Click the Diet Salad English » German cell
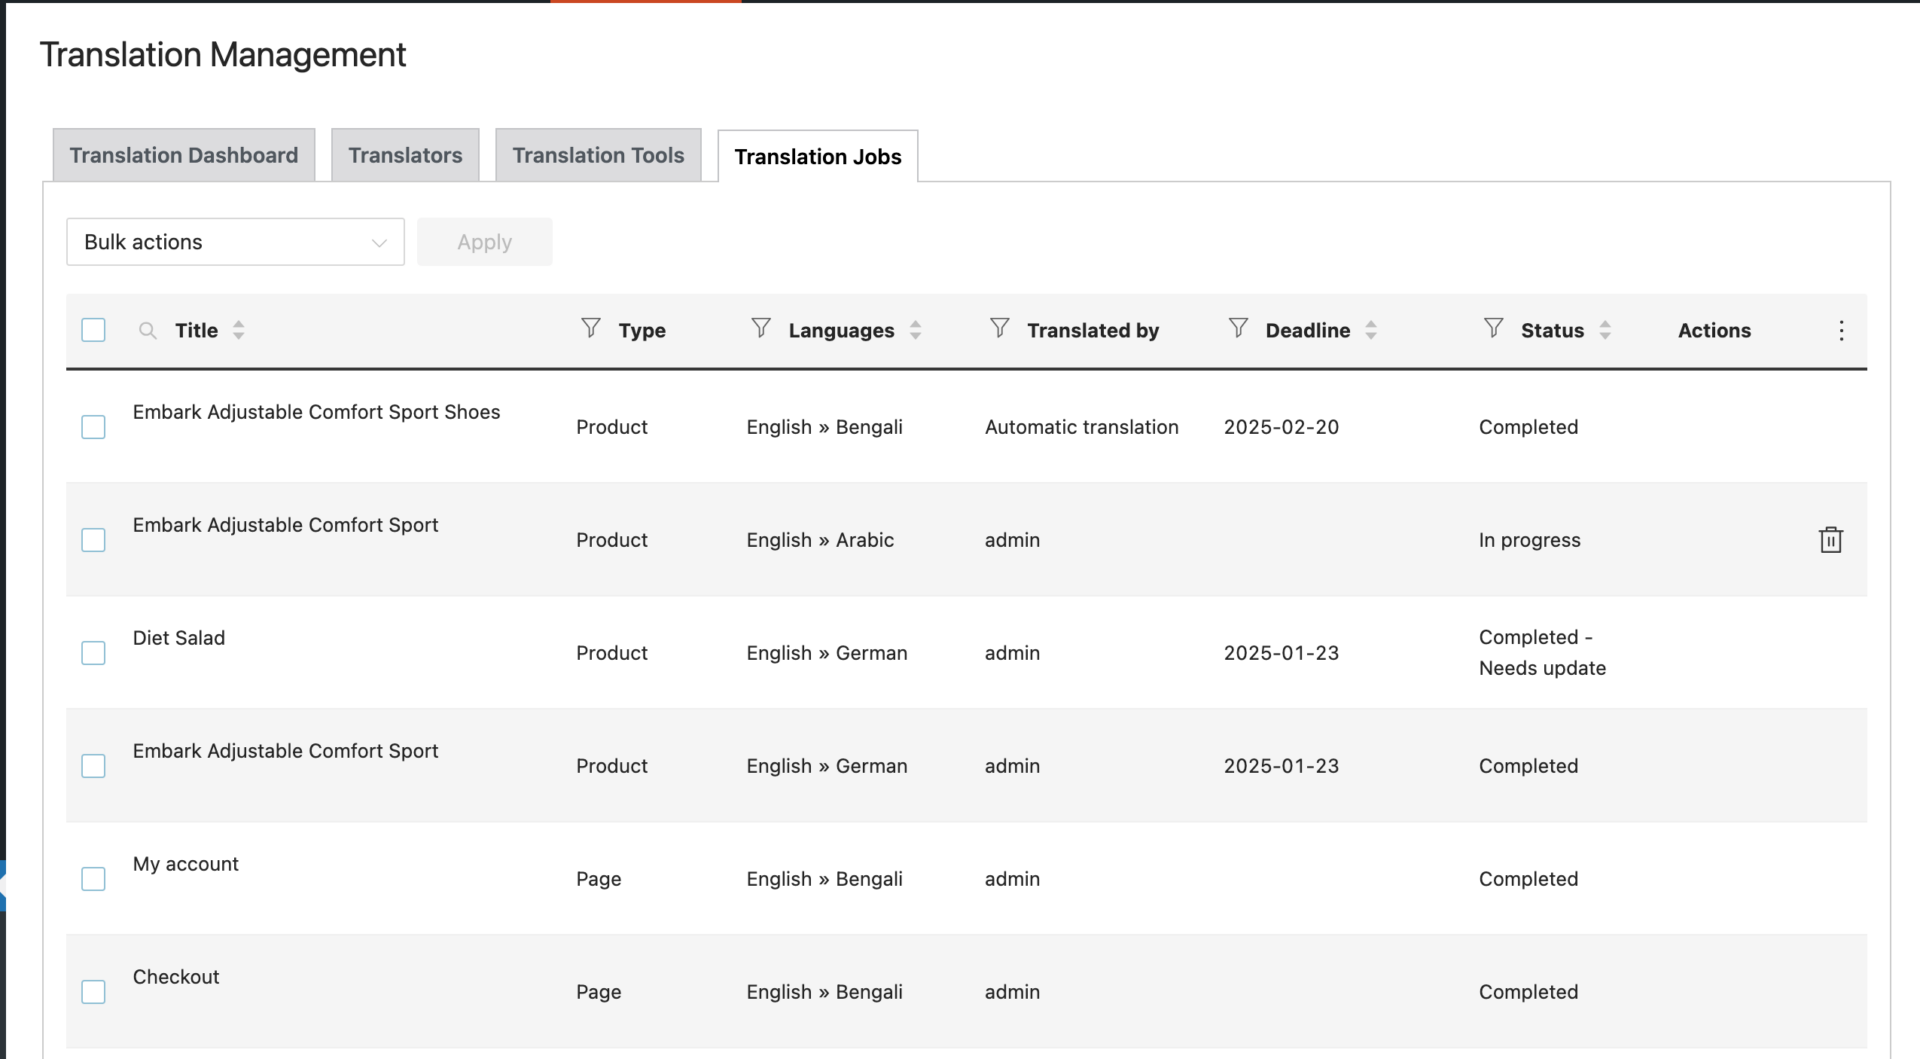This screenshot has width=1920, height=1059. [x=827, y=653]
